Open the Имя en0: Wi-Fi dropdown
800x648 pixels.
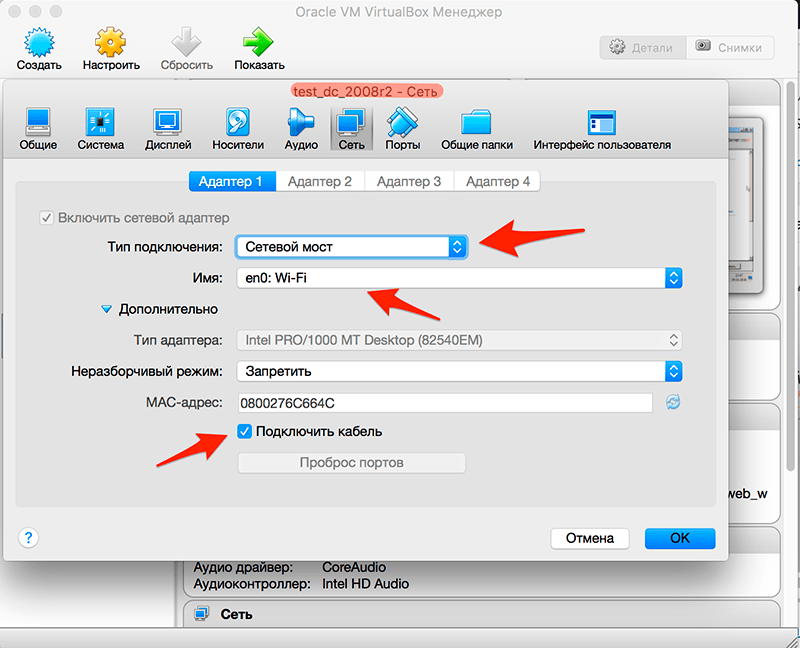[x=459, y=278]
